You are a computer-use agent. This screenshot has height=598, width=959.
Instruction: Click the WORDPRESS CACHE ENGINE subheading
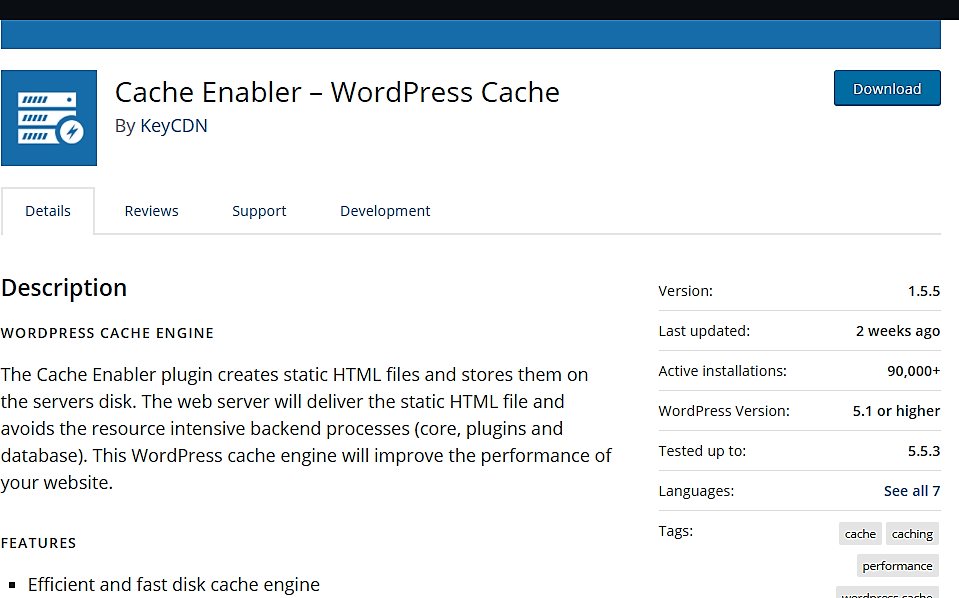(x=107, y=333)
